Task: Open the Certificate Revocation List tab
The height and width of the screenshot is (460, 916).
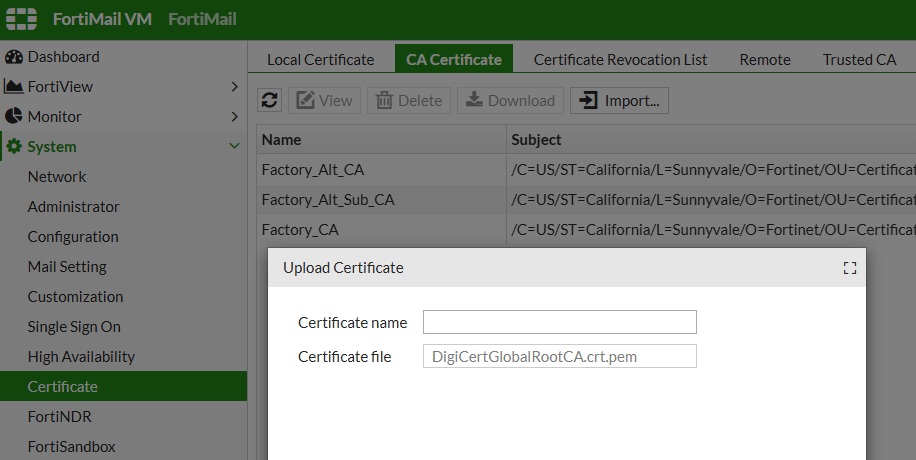Action: [620, 60]
